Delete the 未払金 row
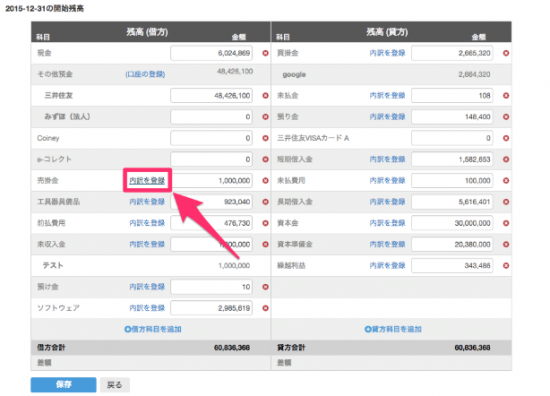Viewport: 550px width, 396px height. click(x=506, y=95)
